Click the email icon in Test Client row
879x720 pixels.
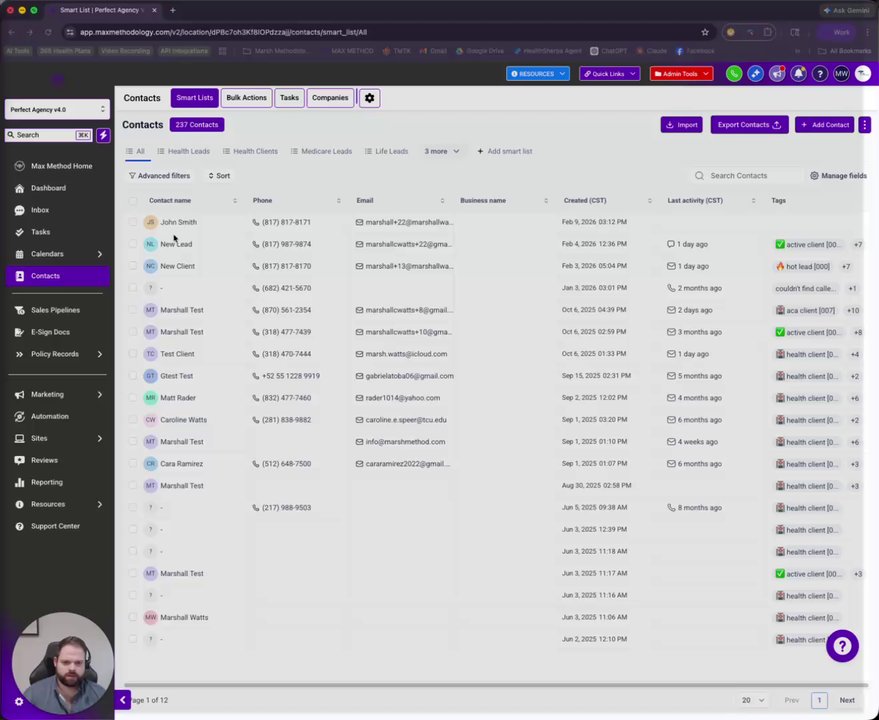359,354
